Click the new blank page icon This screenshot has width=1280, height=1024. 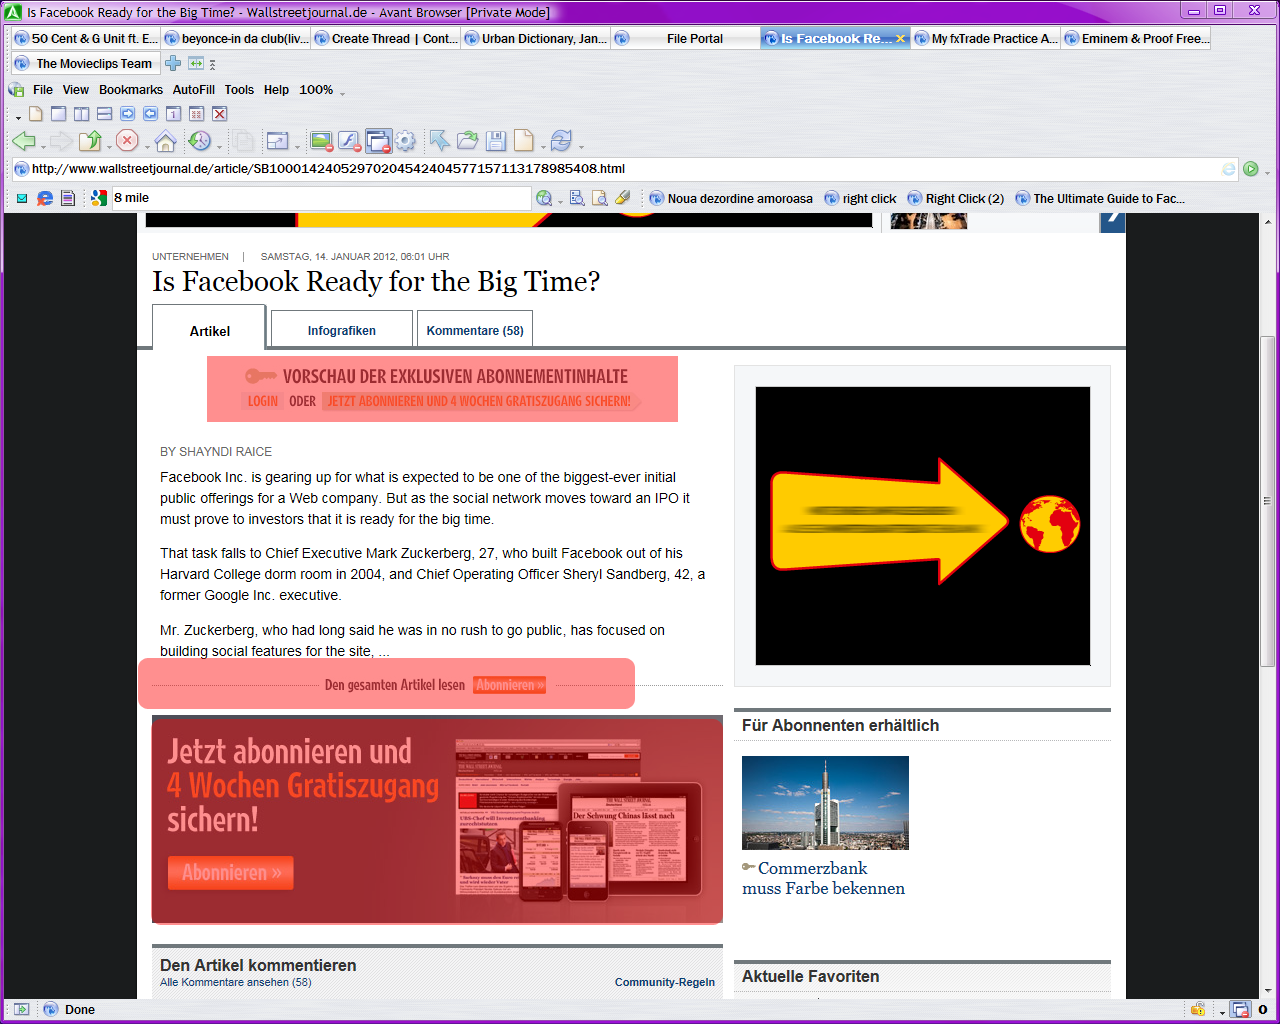coord(36,114)
